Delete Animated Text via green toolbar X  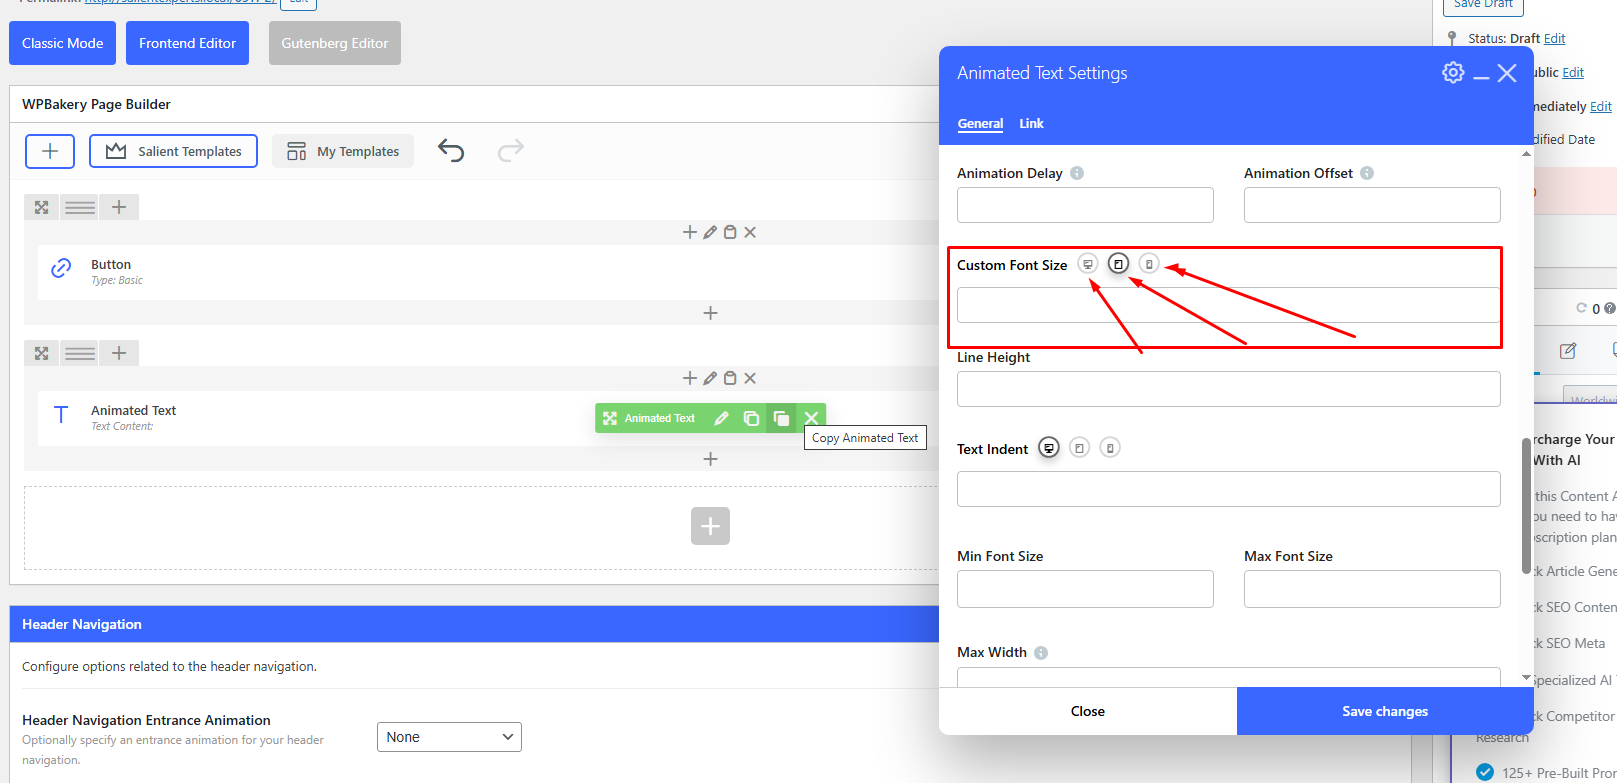(812, 418)
